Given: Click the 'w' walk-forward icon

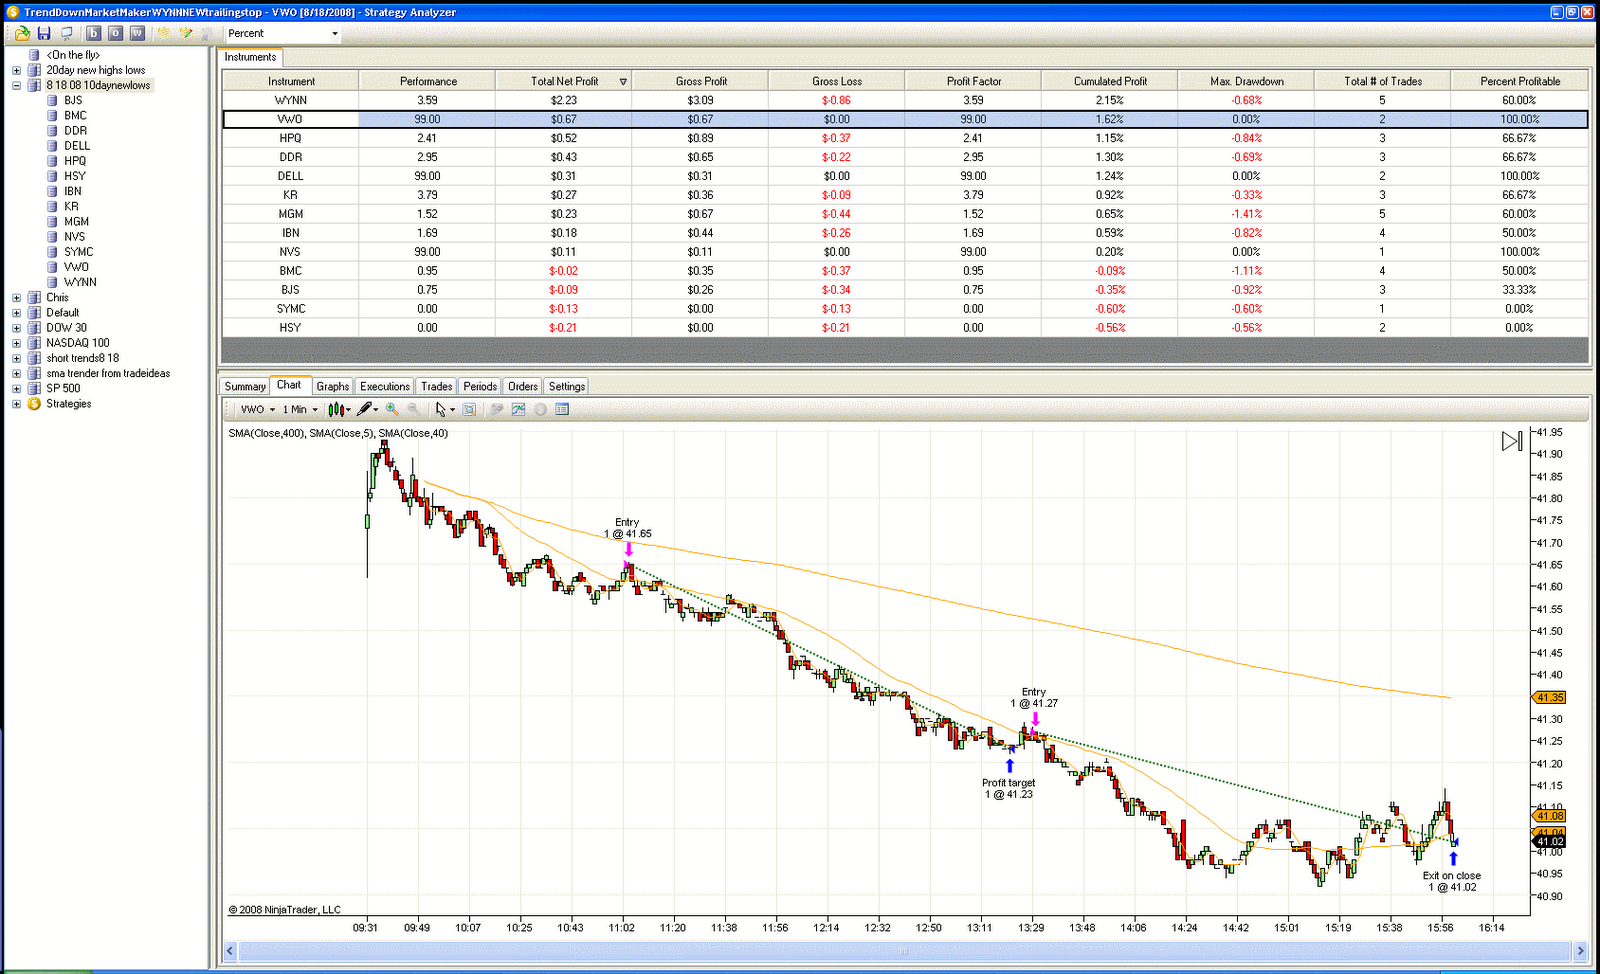Looking at the screenshot, I should tap(136, 33).
